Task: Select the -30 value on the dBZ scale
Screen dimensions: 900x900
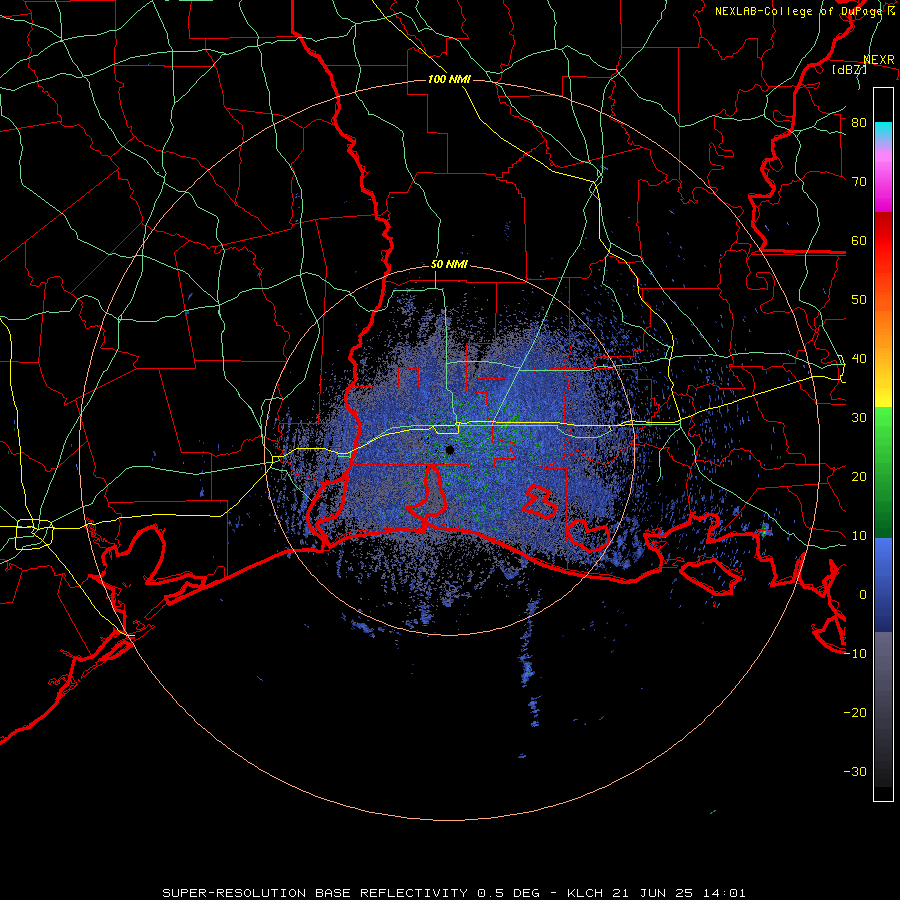Action: 855,771
